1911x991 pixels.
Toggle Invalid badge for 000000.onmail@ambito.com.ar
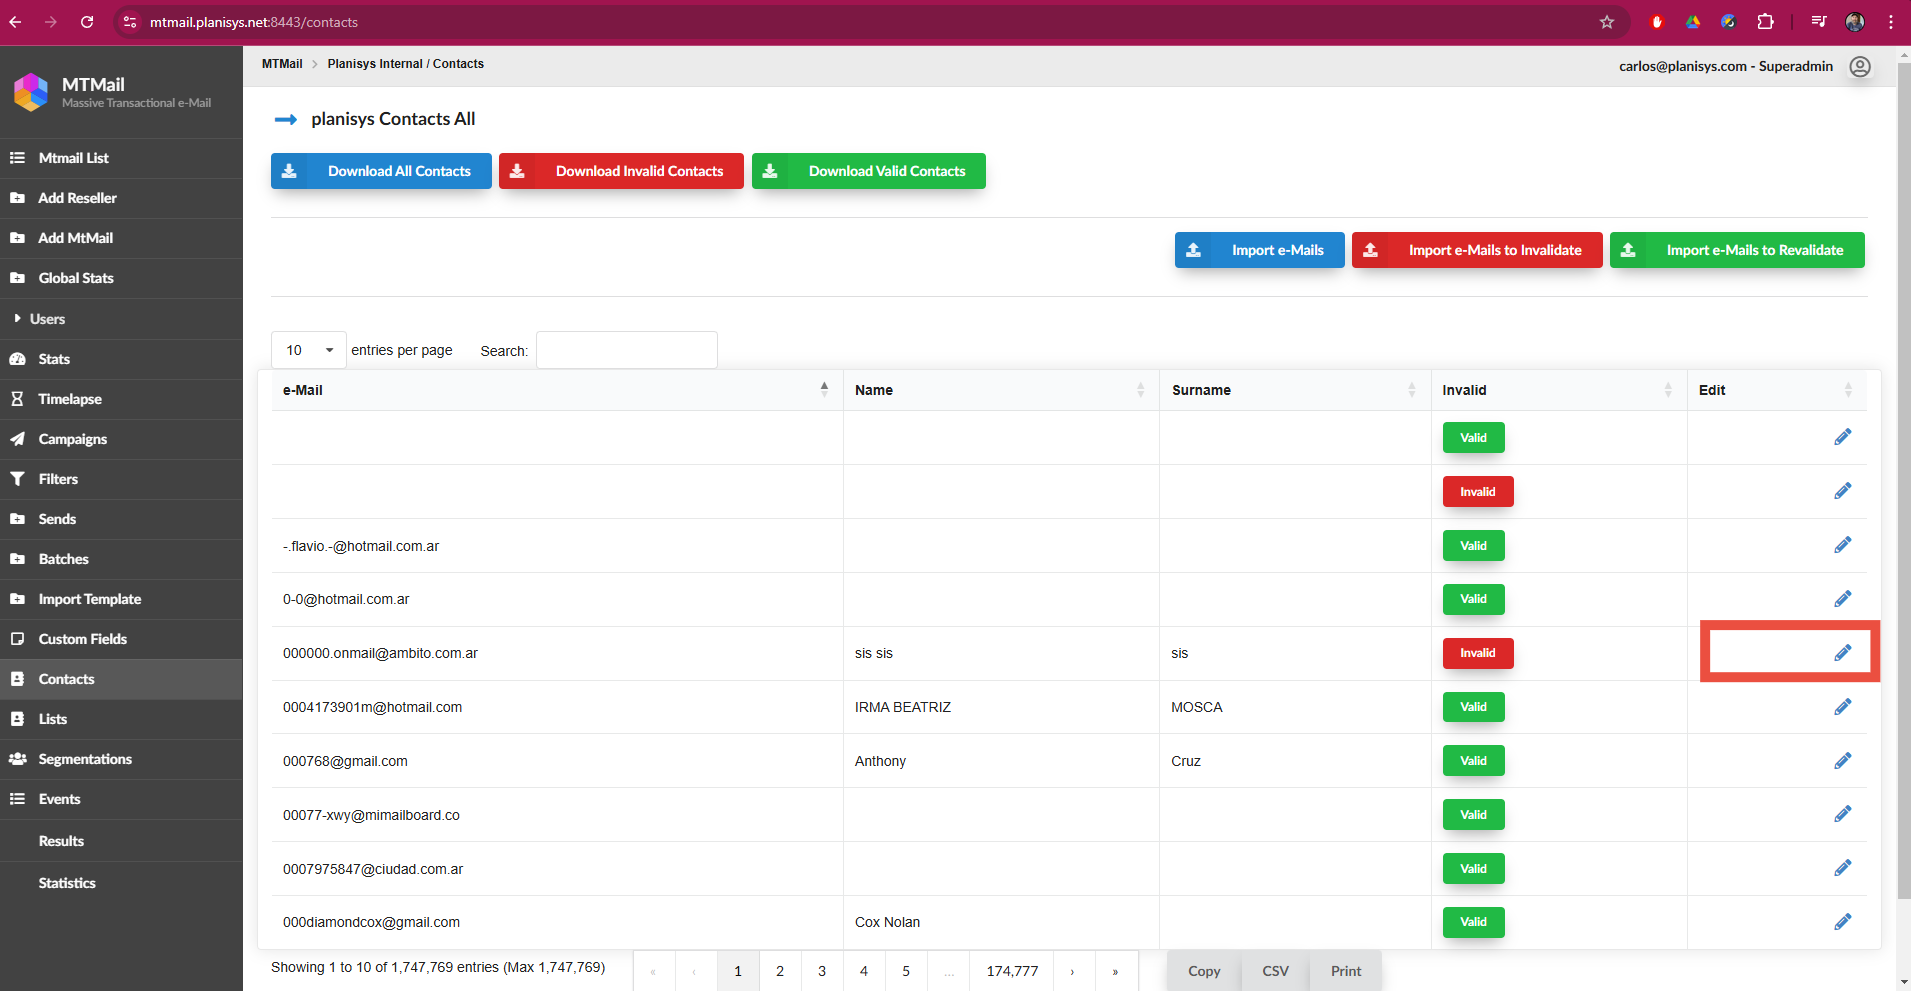point(1477,653)
